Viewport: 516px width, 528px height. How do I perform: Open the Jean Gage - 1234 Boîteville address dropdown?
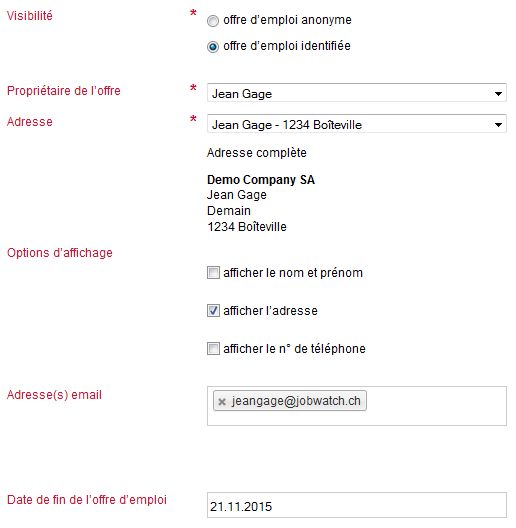(x=357, y=124)
